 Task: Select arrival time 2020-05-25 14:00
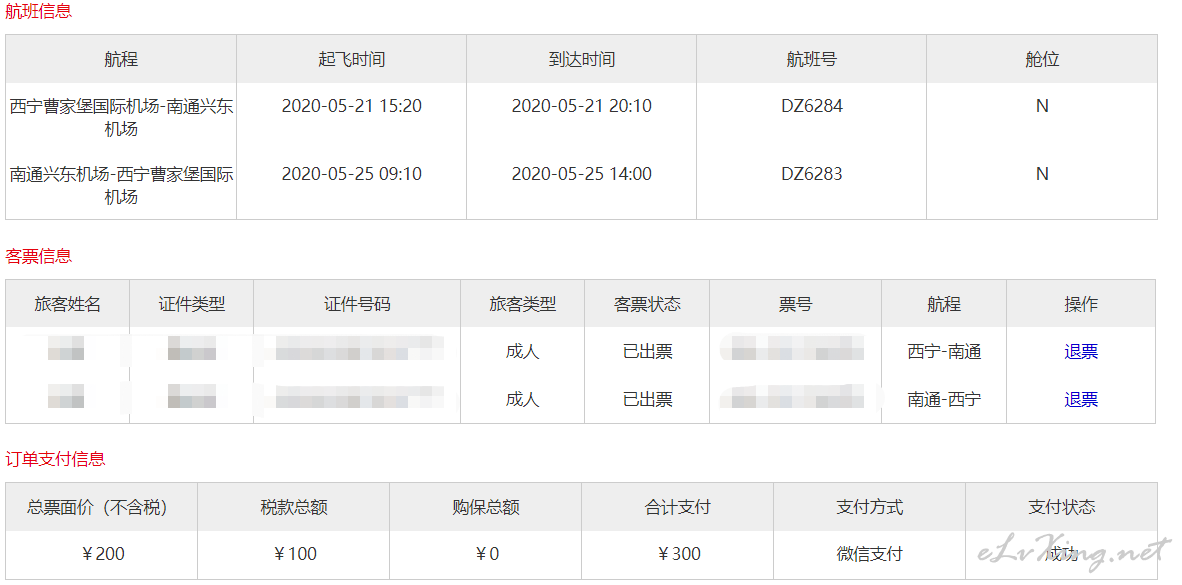[581, 174]
